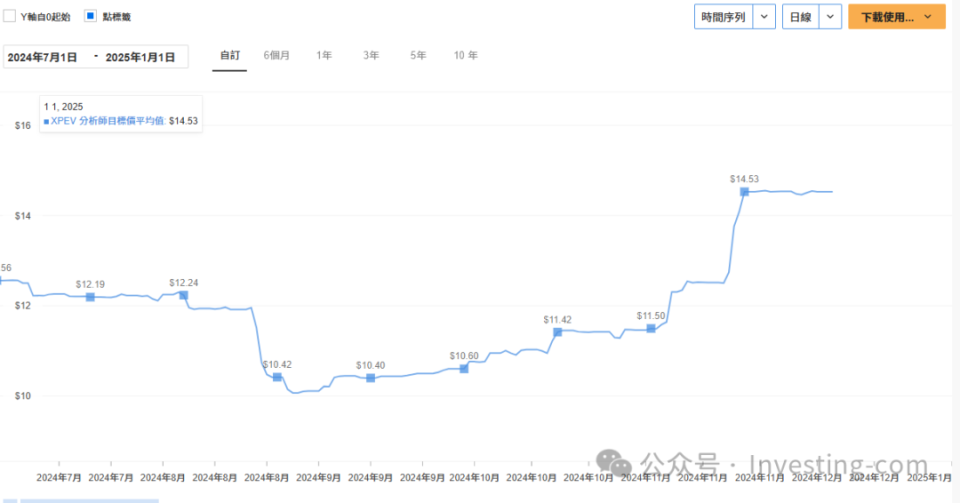Click the tooltip date 1 1, 2025

(64, 106)
